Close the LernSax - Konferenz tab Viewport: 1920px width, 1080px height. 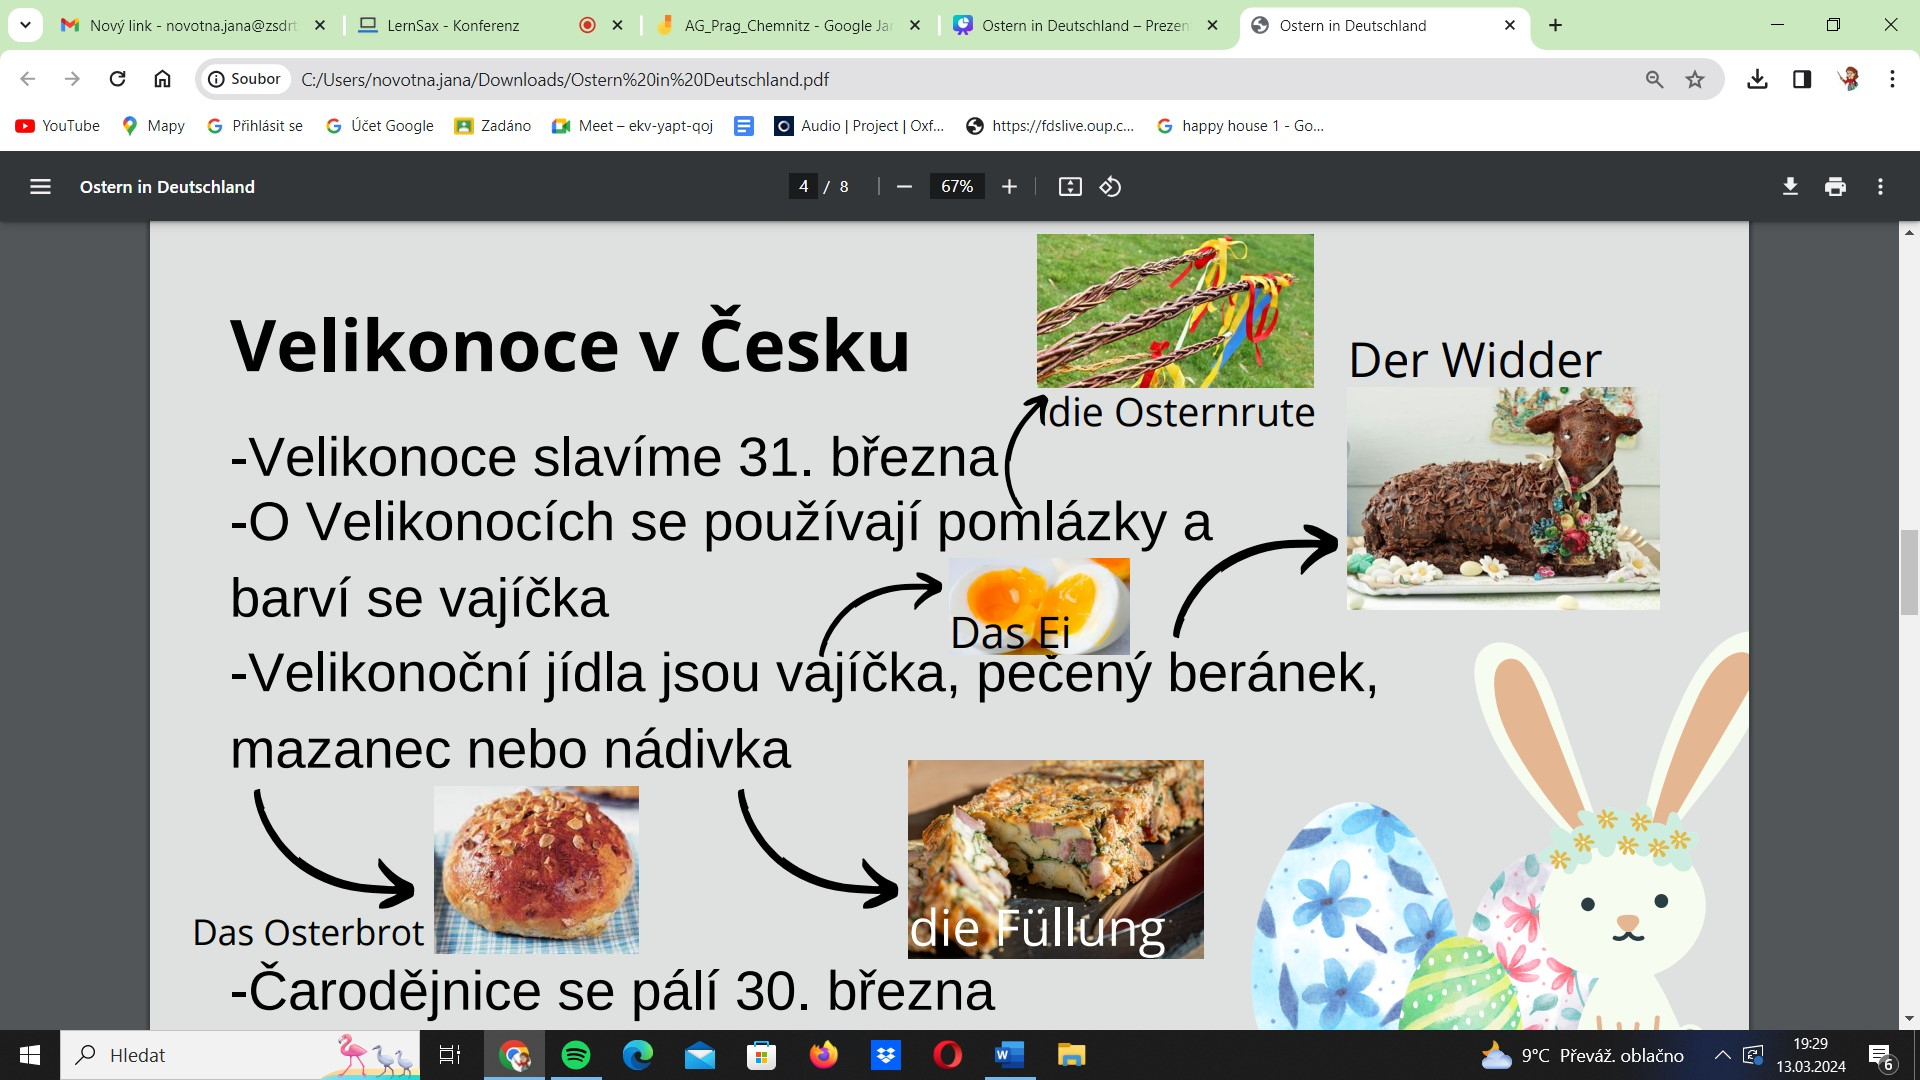point(617,26)
